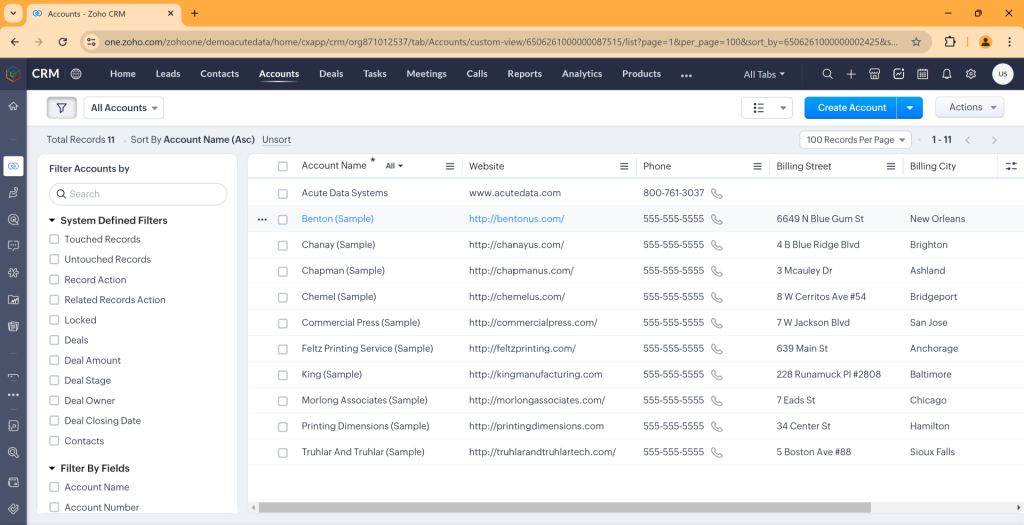Click the home icon in left sidebar
Image resolution: width=1024 pixels, height=525 pixels.
13,106
